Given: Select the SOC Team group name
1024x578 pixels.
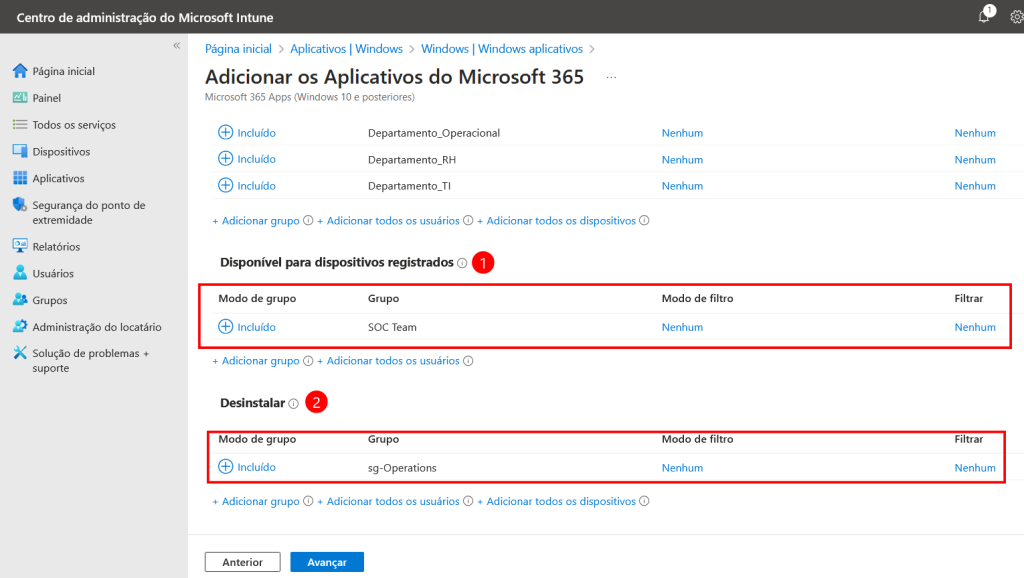Looking at the screenshot, I should (392, 327).
